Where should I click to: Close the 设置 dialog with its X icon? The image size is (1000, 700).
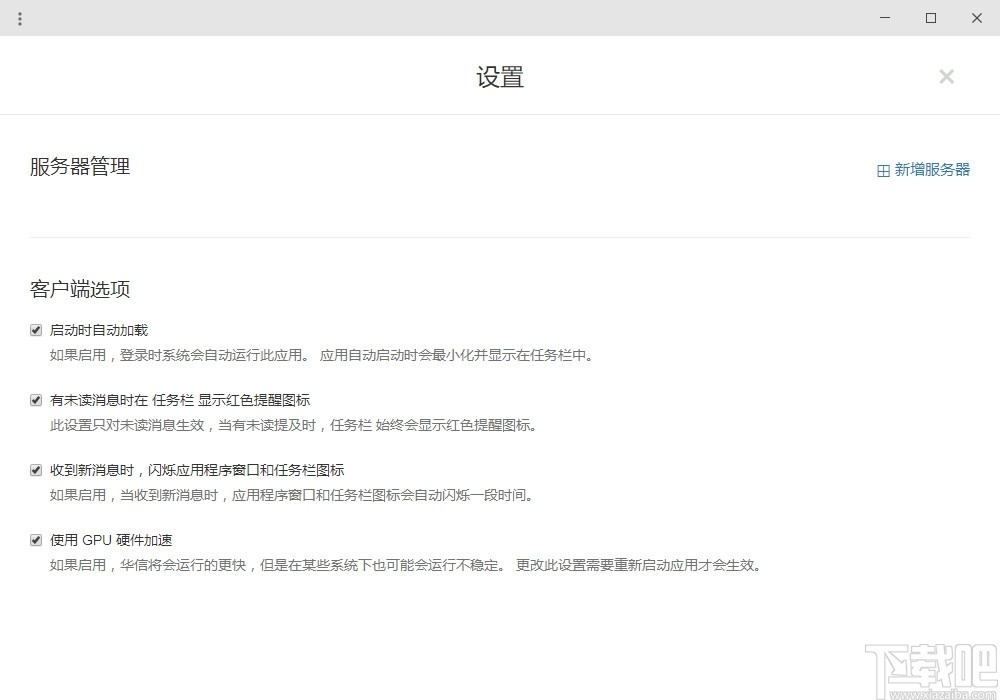tap(946, 76)
